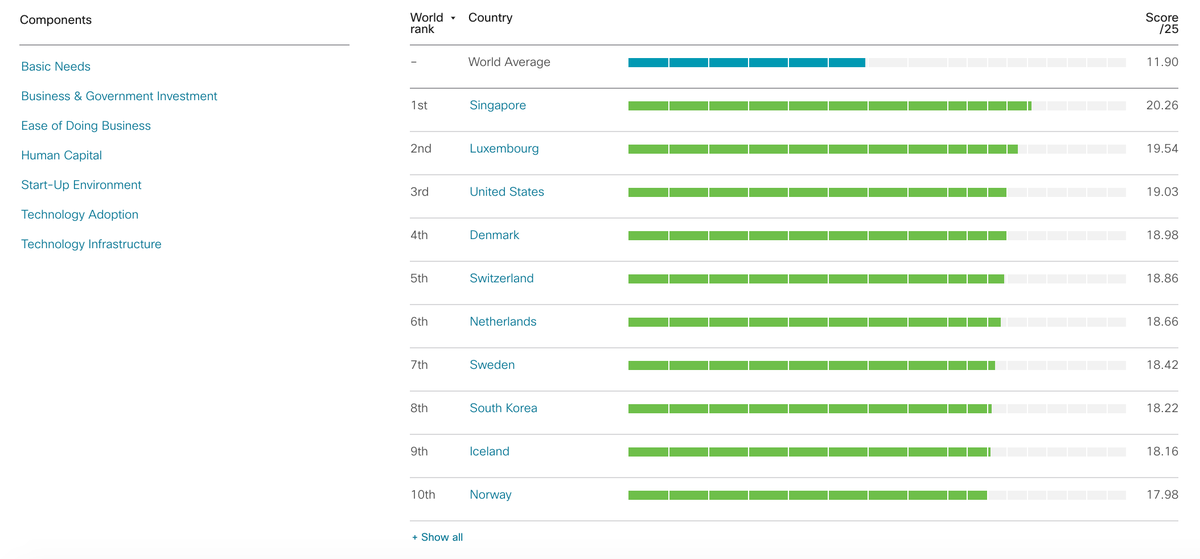Open the Technology Infrastructure link
Viewport: 1200px width, 559px height.
pyautogui.click(x=91, y=244)
